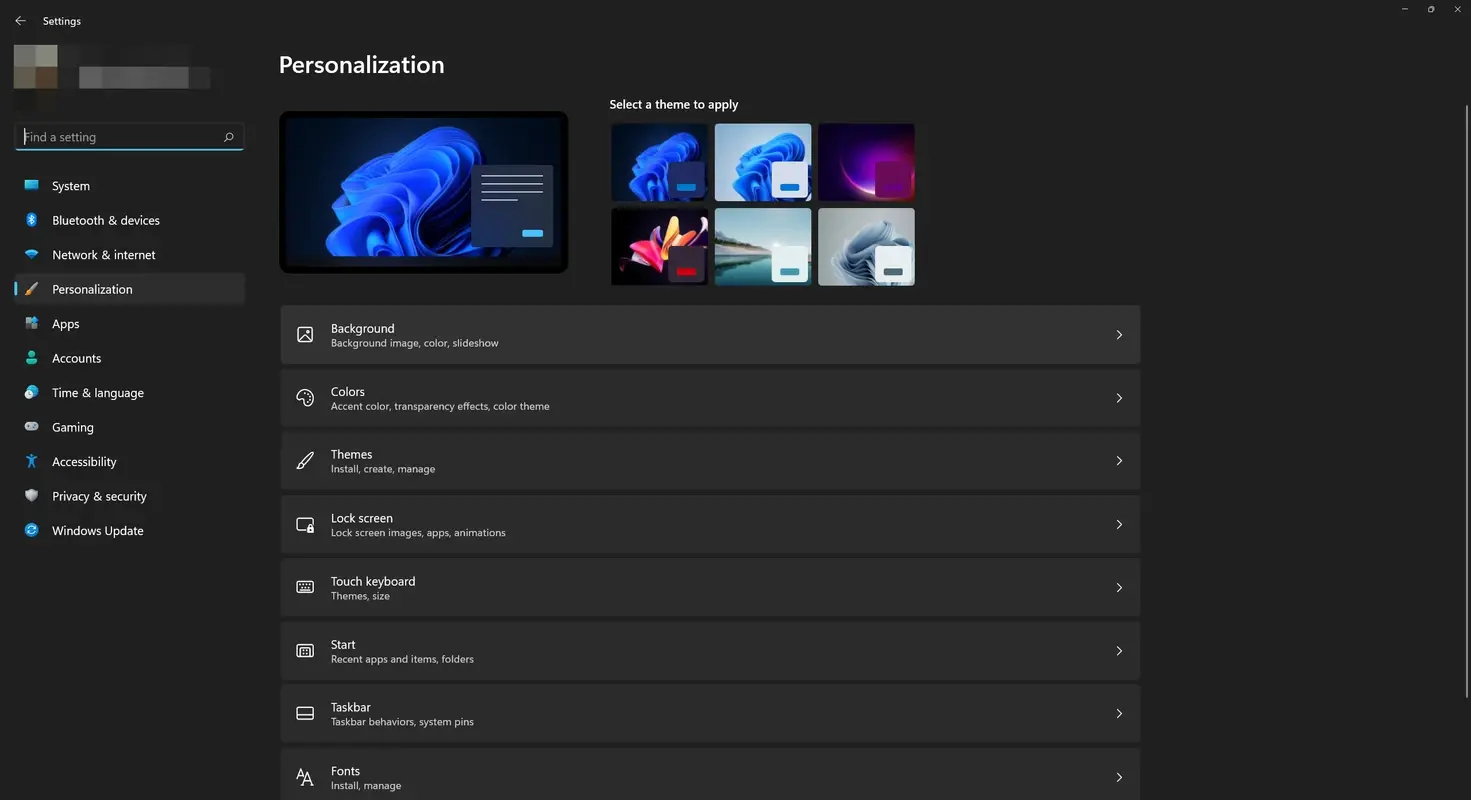Open System settings via the monitor icon
This screenshot has width=1471, height=800.
pyautogui.click(x=31, y=185)
